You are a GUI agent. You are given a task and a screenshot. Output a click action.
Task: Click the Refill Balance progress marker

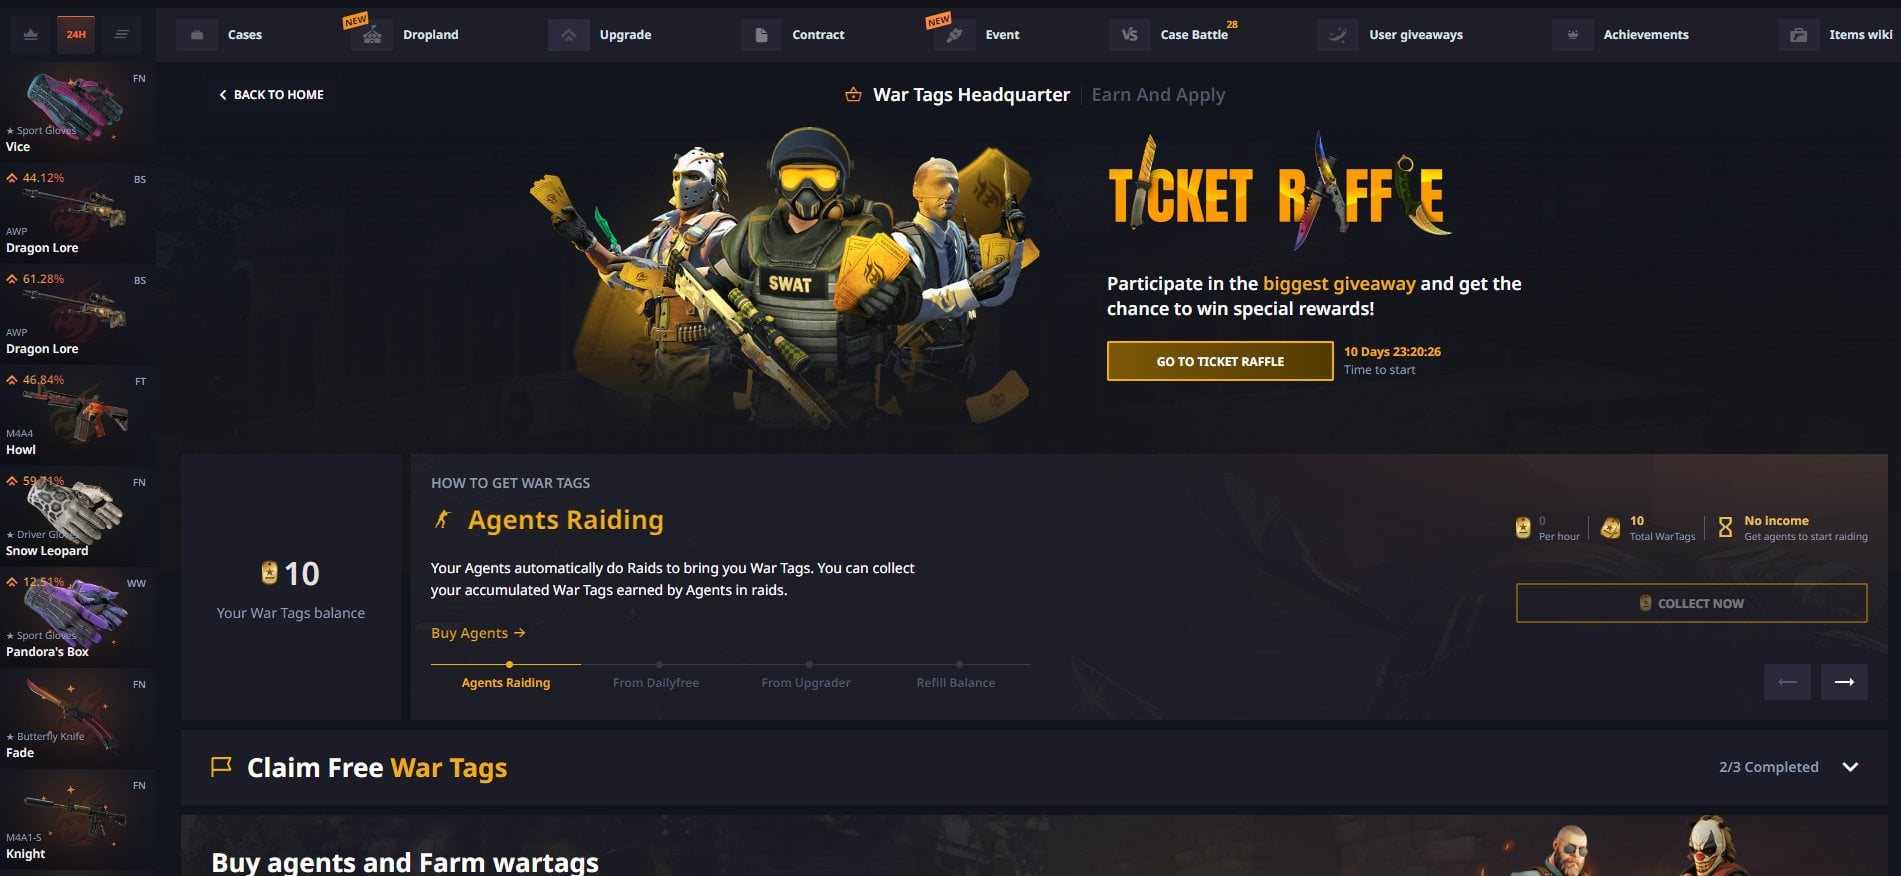click(x=959, y=664)
